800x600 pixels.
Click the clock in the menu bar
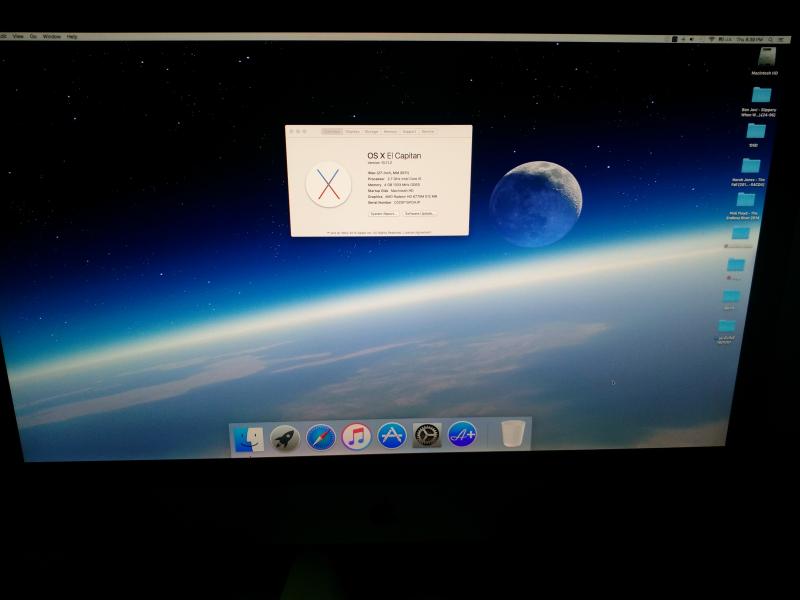pyautogui.click(x=749, y=39)
